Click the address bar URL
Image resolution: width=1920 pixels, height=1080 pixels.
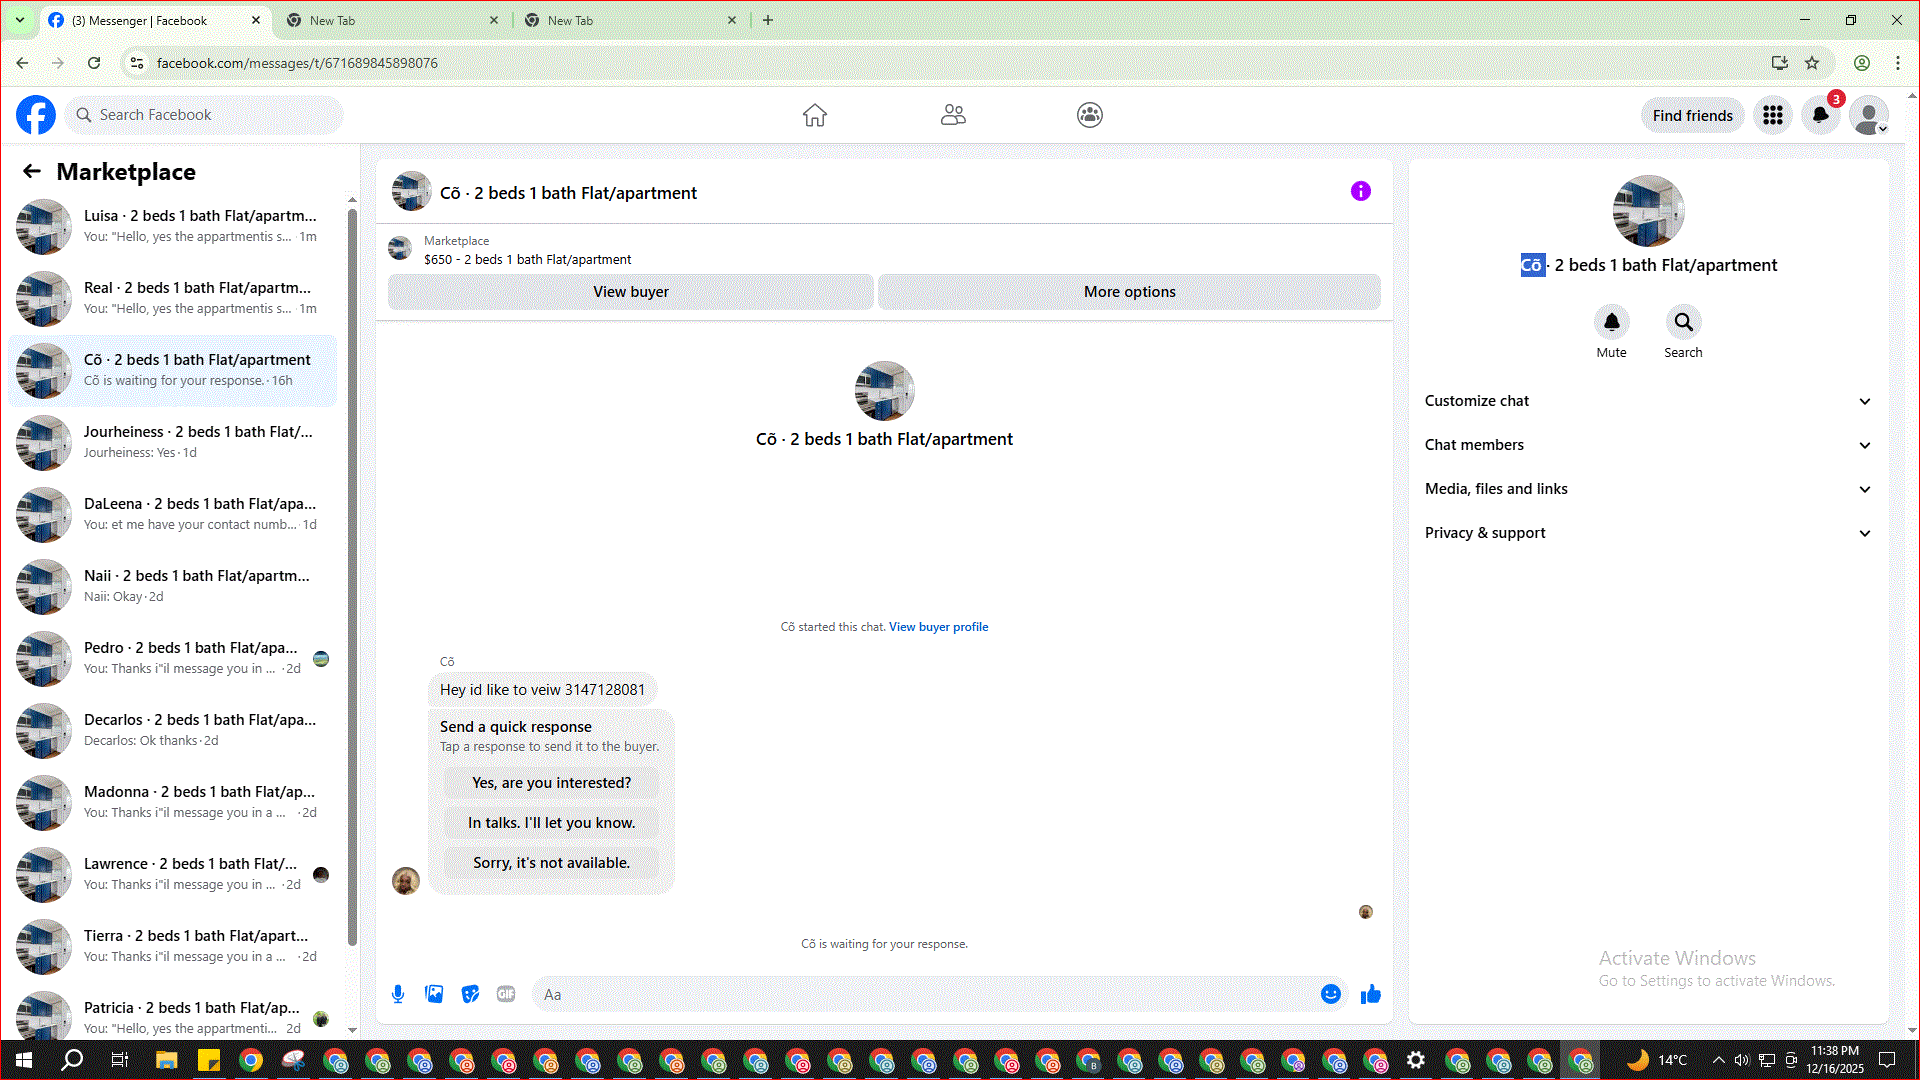tap(297, 63)
